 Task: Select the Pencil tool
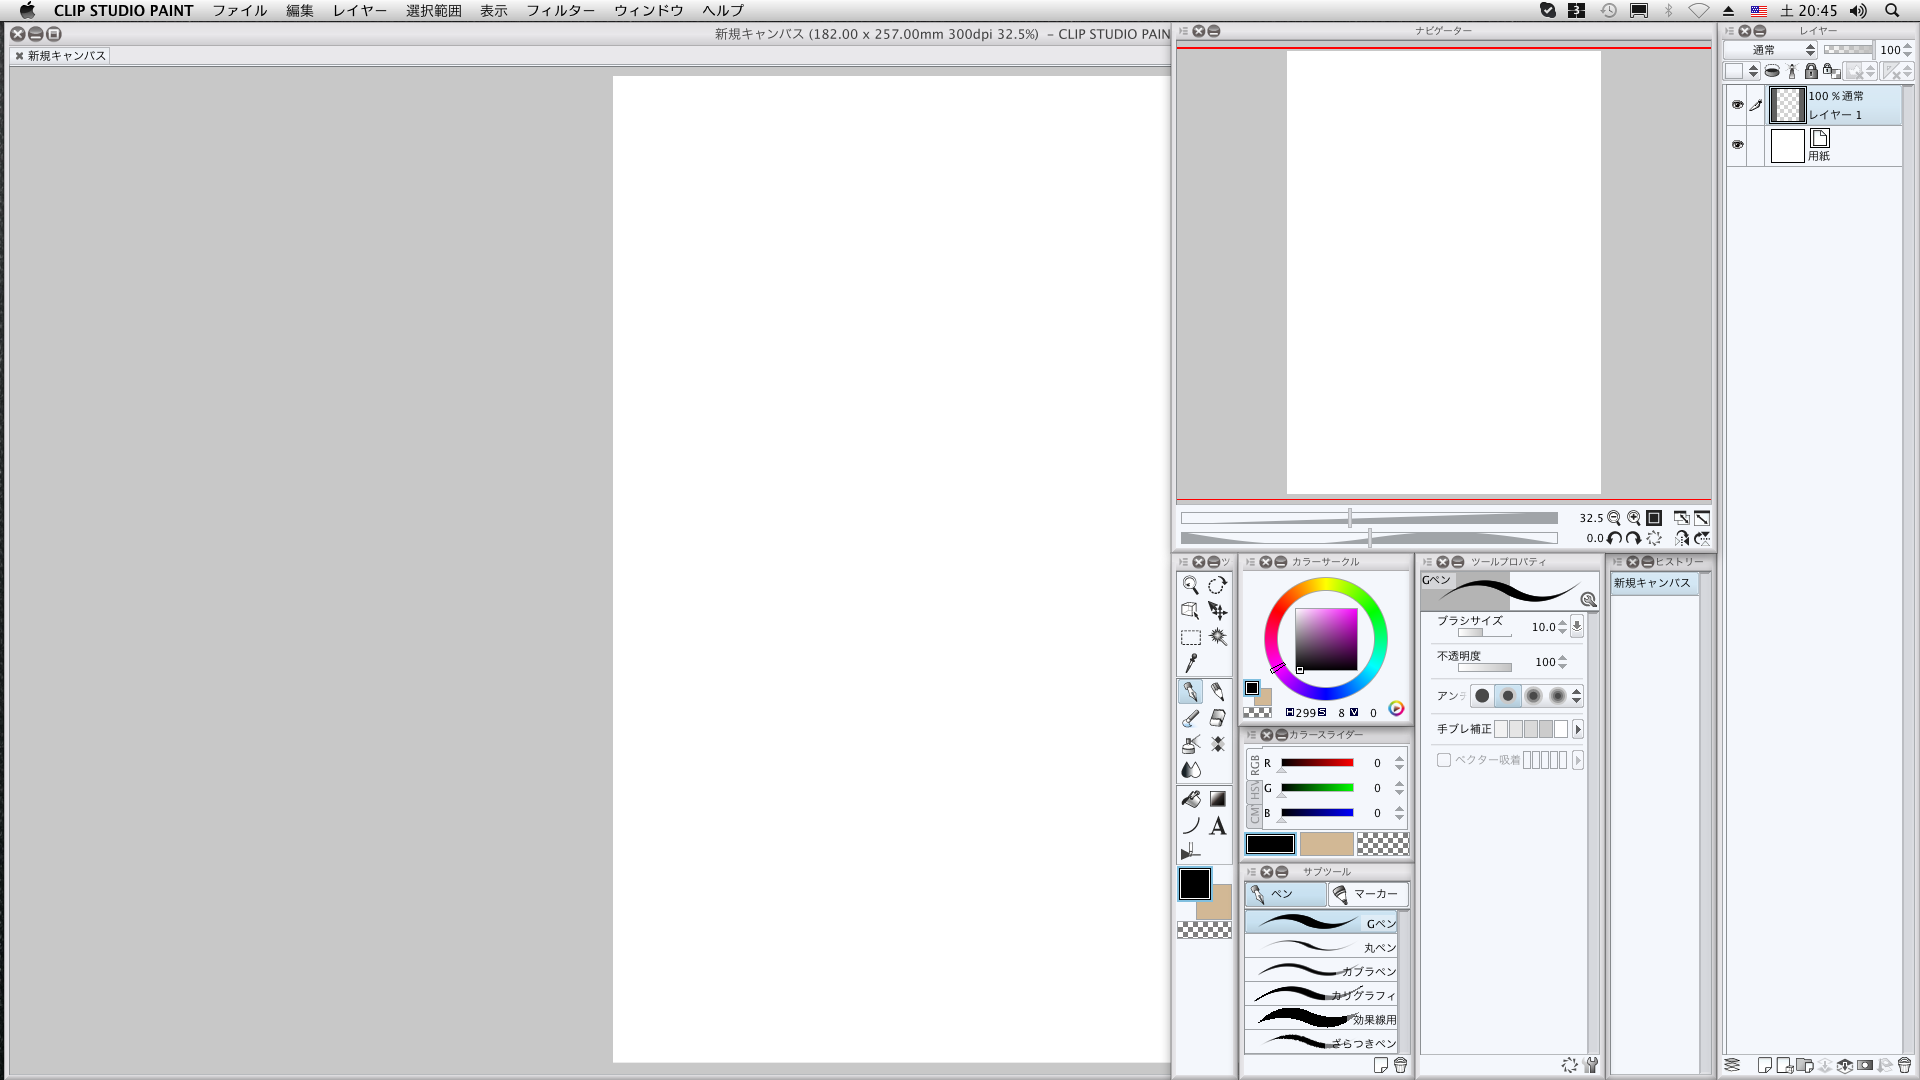[x=1217, y=692]
